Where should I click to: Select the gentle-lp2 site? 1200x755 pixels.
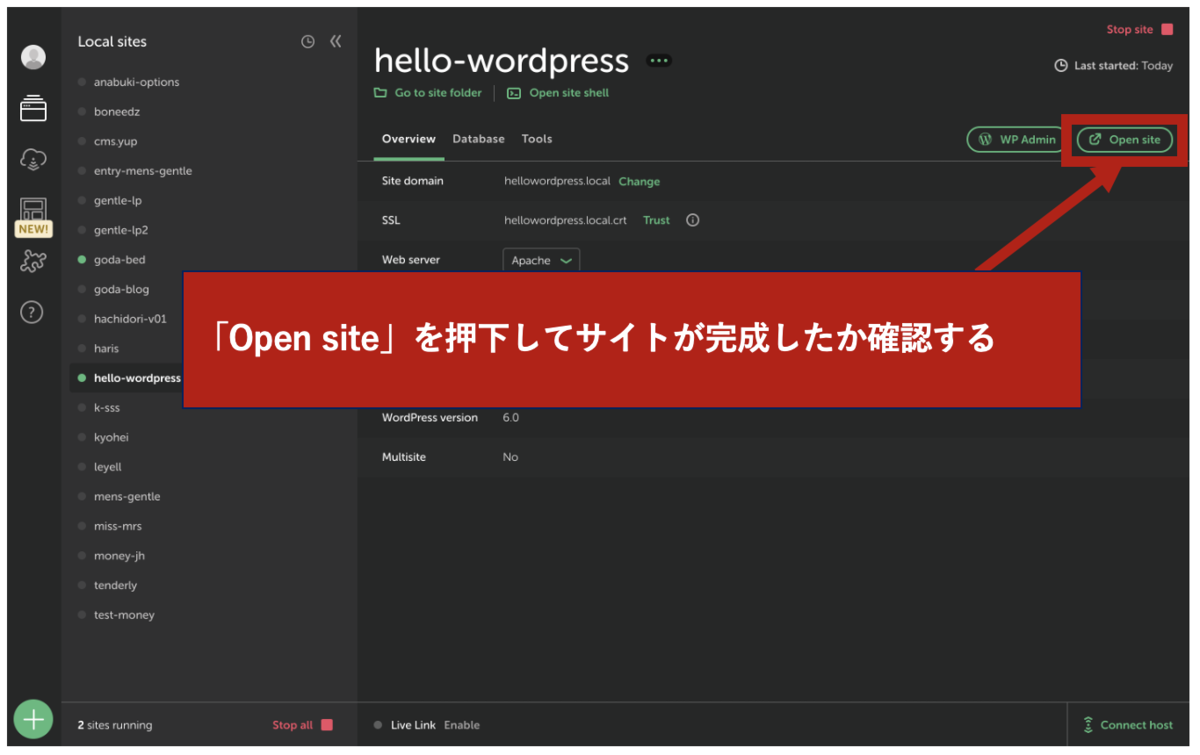click(121, 230)
